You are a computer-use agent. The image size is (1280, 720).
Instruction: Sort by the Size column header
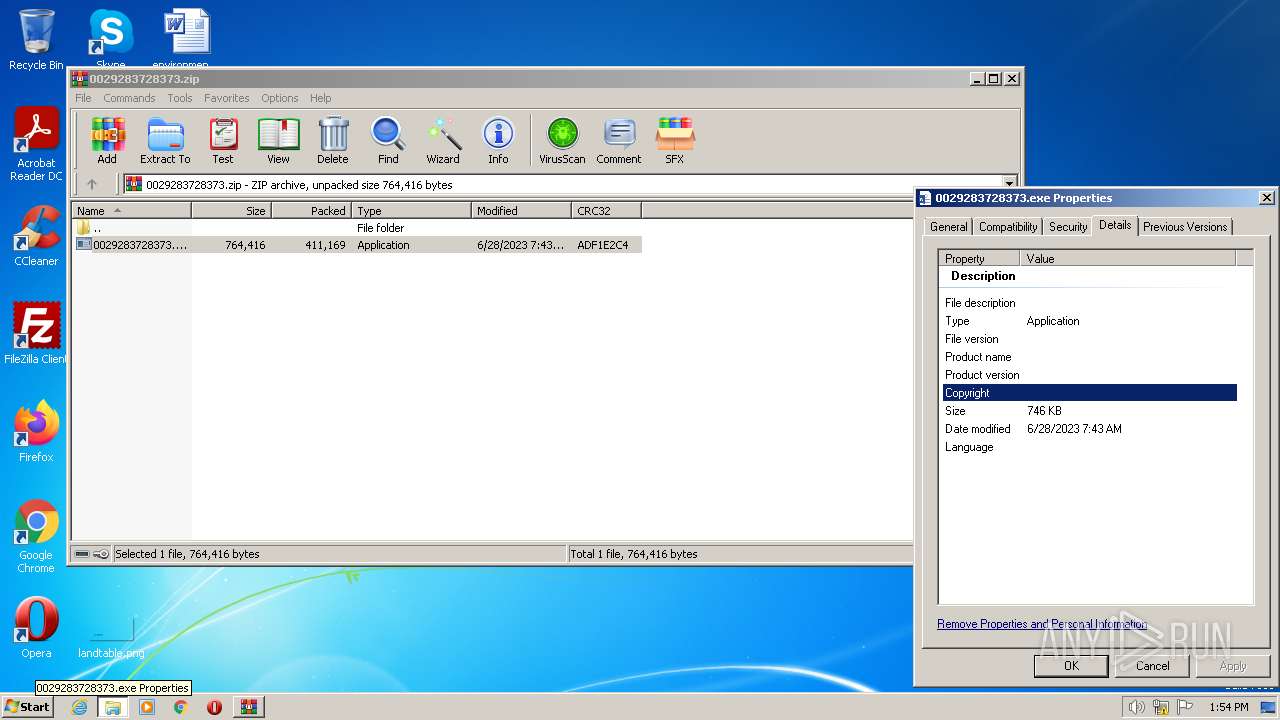point(232,210)
